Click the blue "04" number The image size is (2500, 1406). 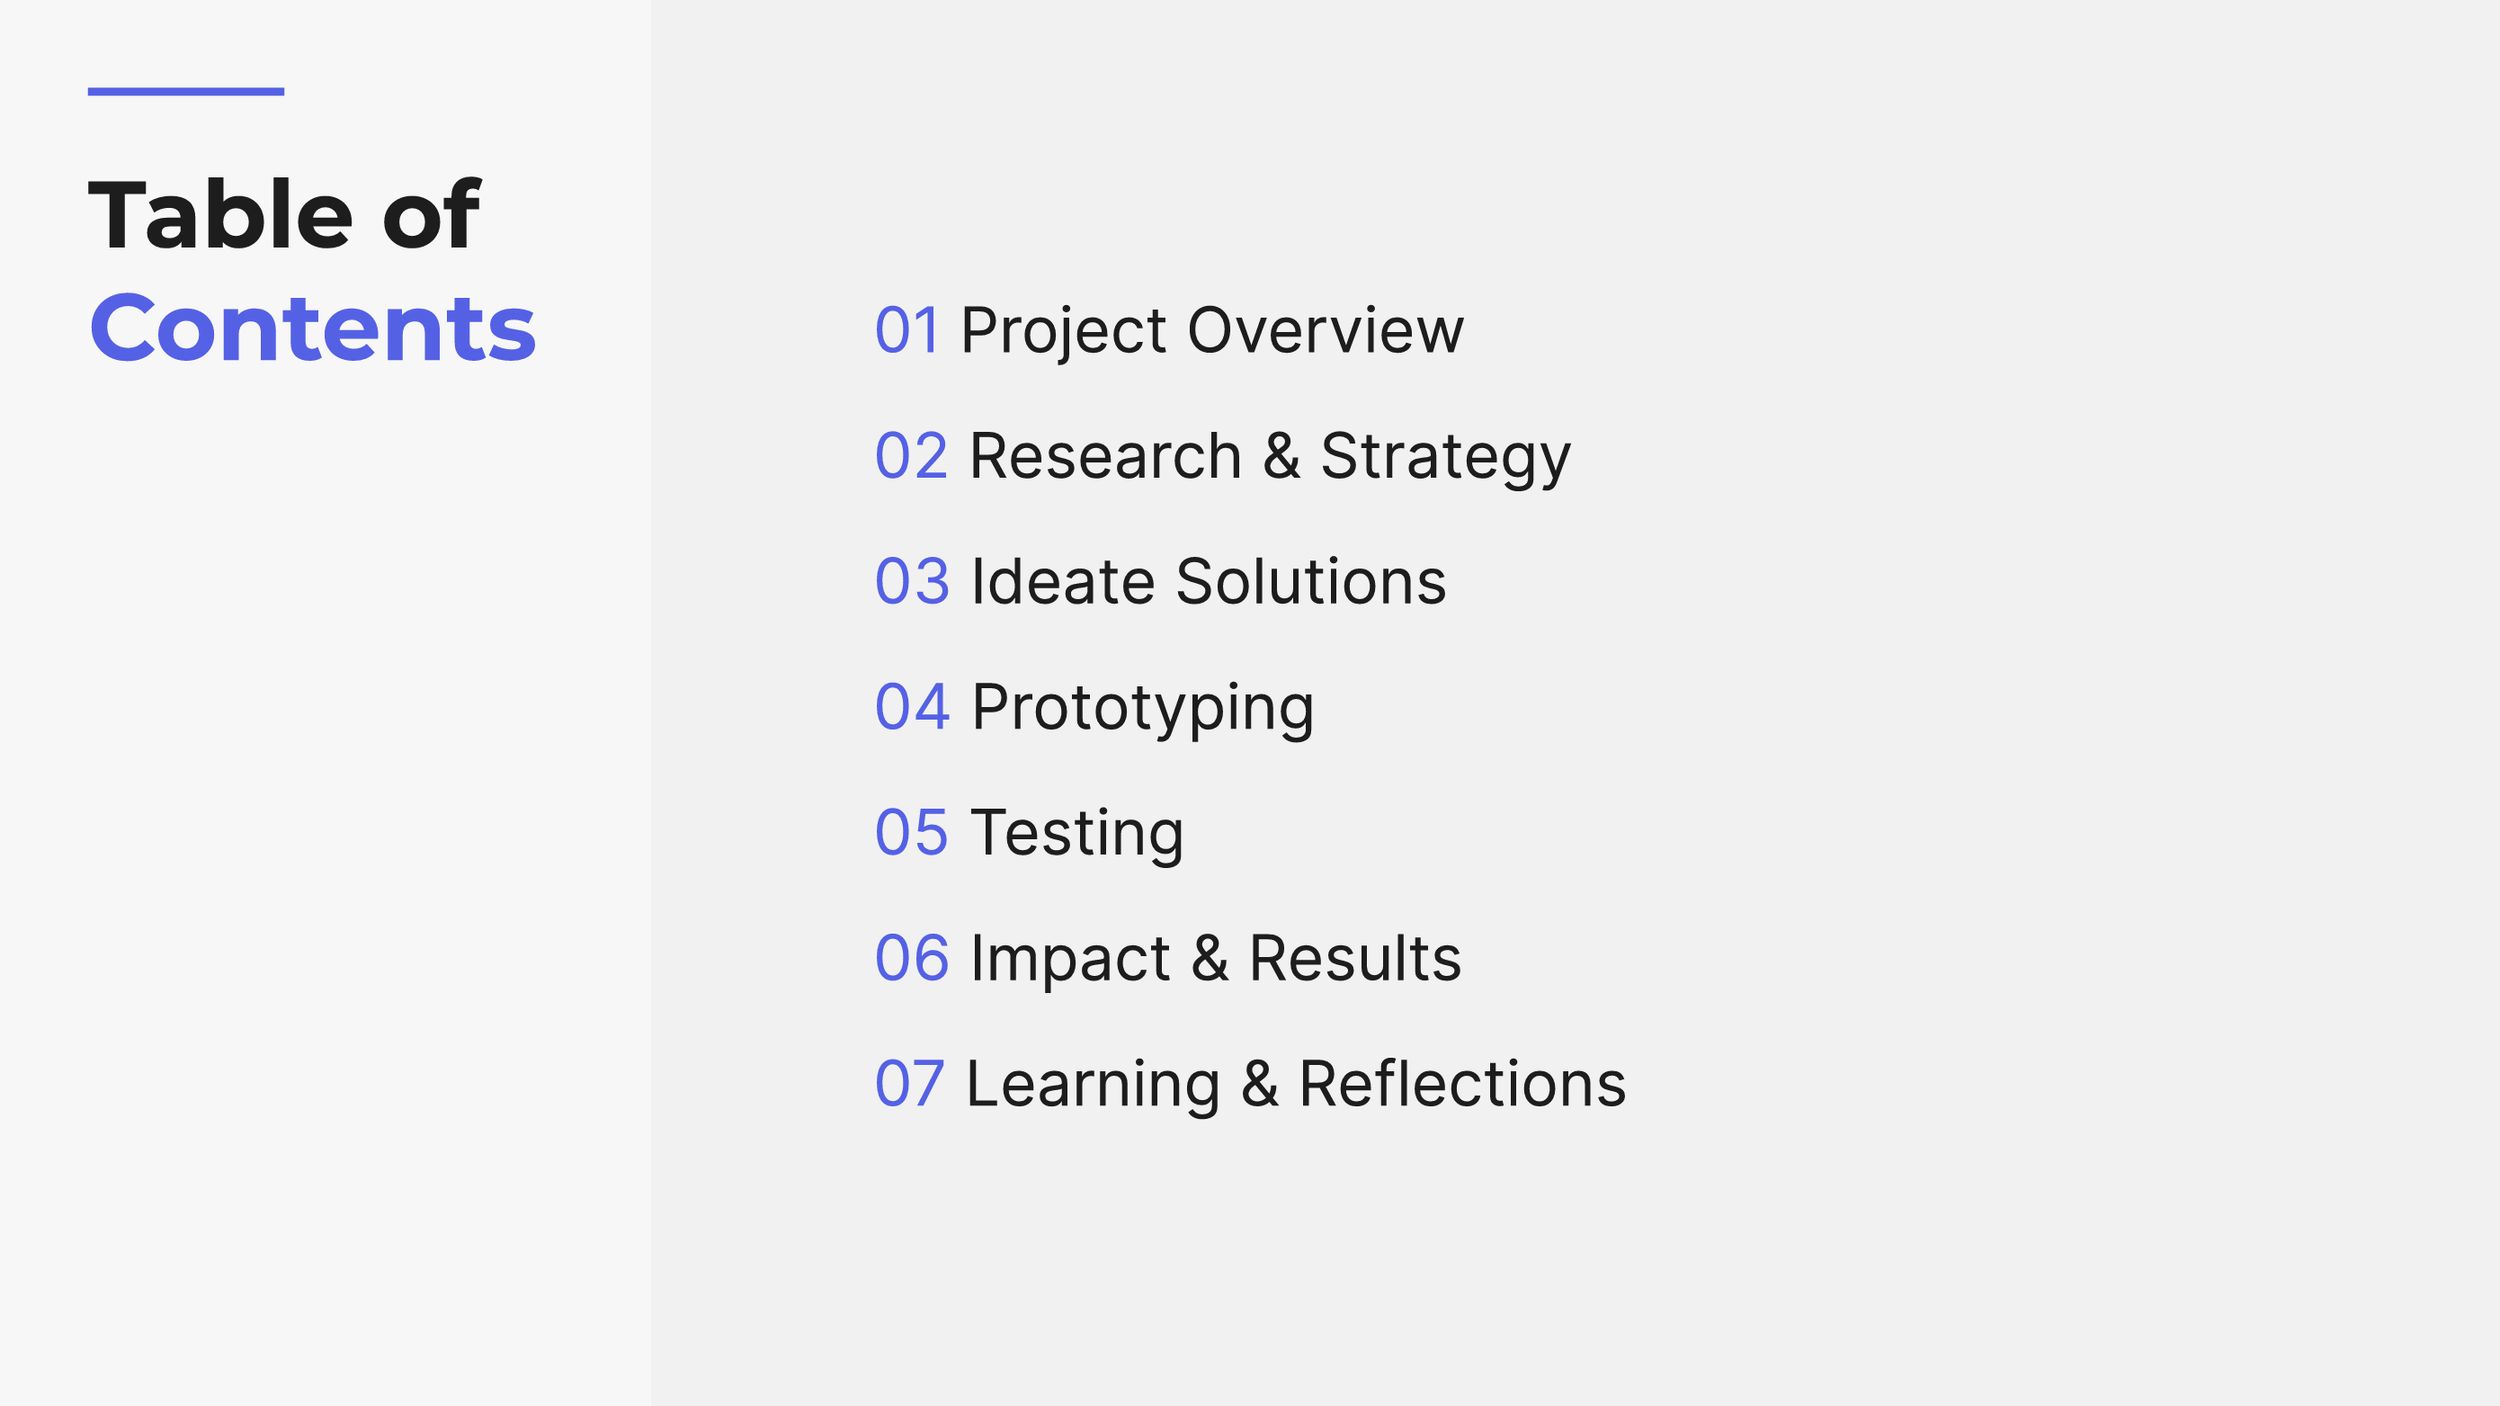[x=912, y=707]
